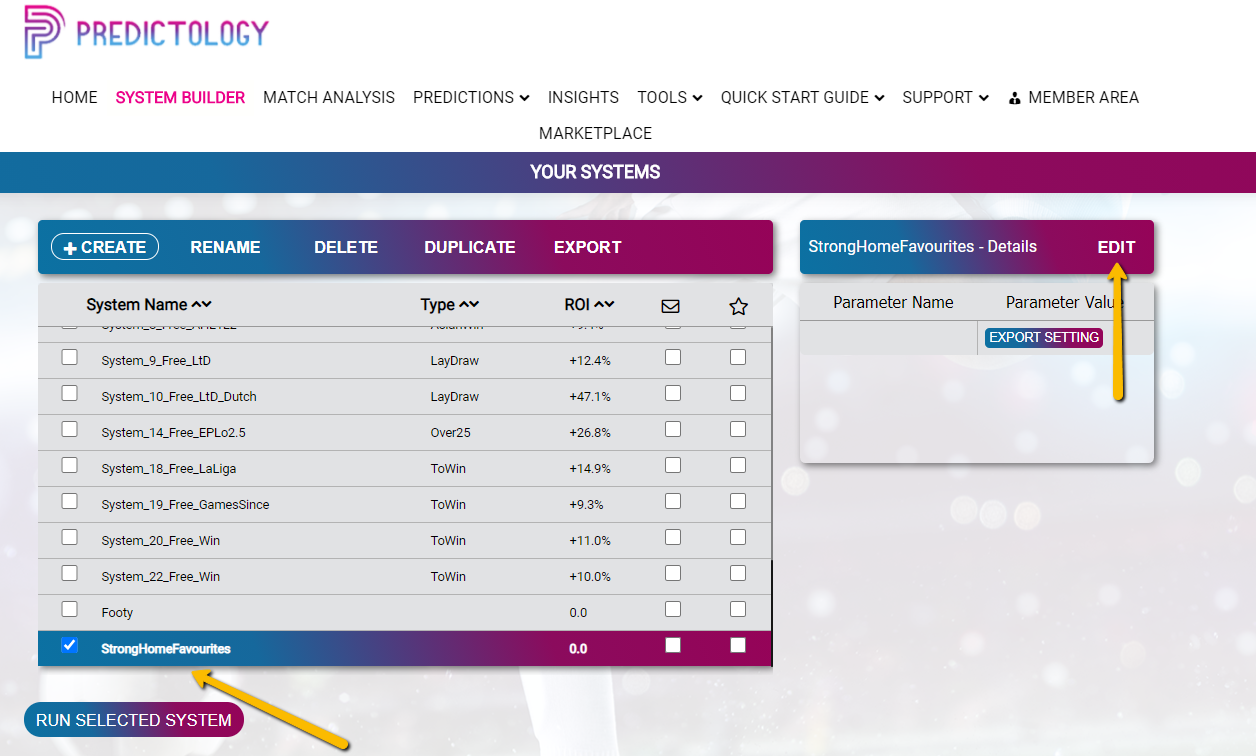The image size is (1256, 756).
Task: Click the Parameter Name column header
Action: click(893, 302)
